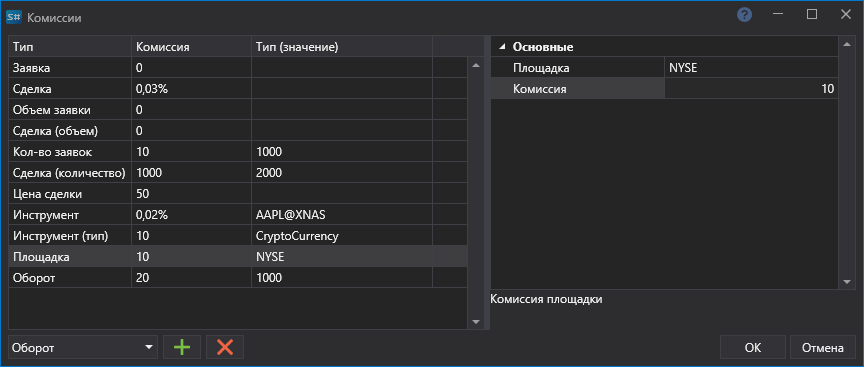Click the NYSE cell in the table
This screenshot has width=864, height=367.
(x=342, y=257)
